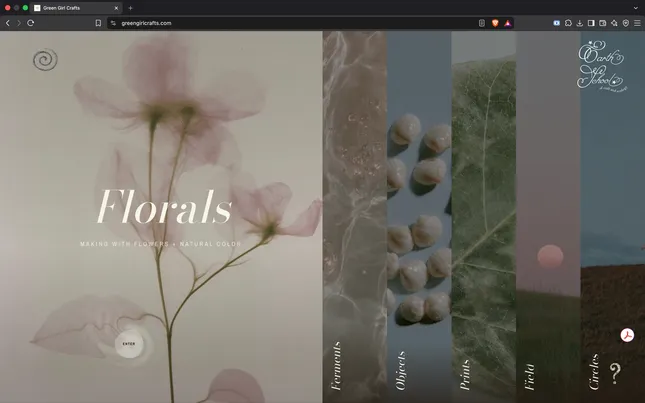The image size is (645, 403).
Task: Click the red PDF circle icon
Action: point(627,335)
